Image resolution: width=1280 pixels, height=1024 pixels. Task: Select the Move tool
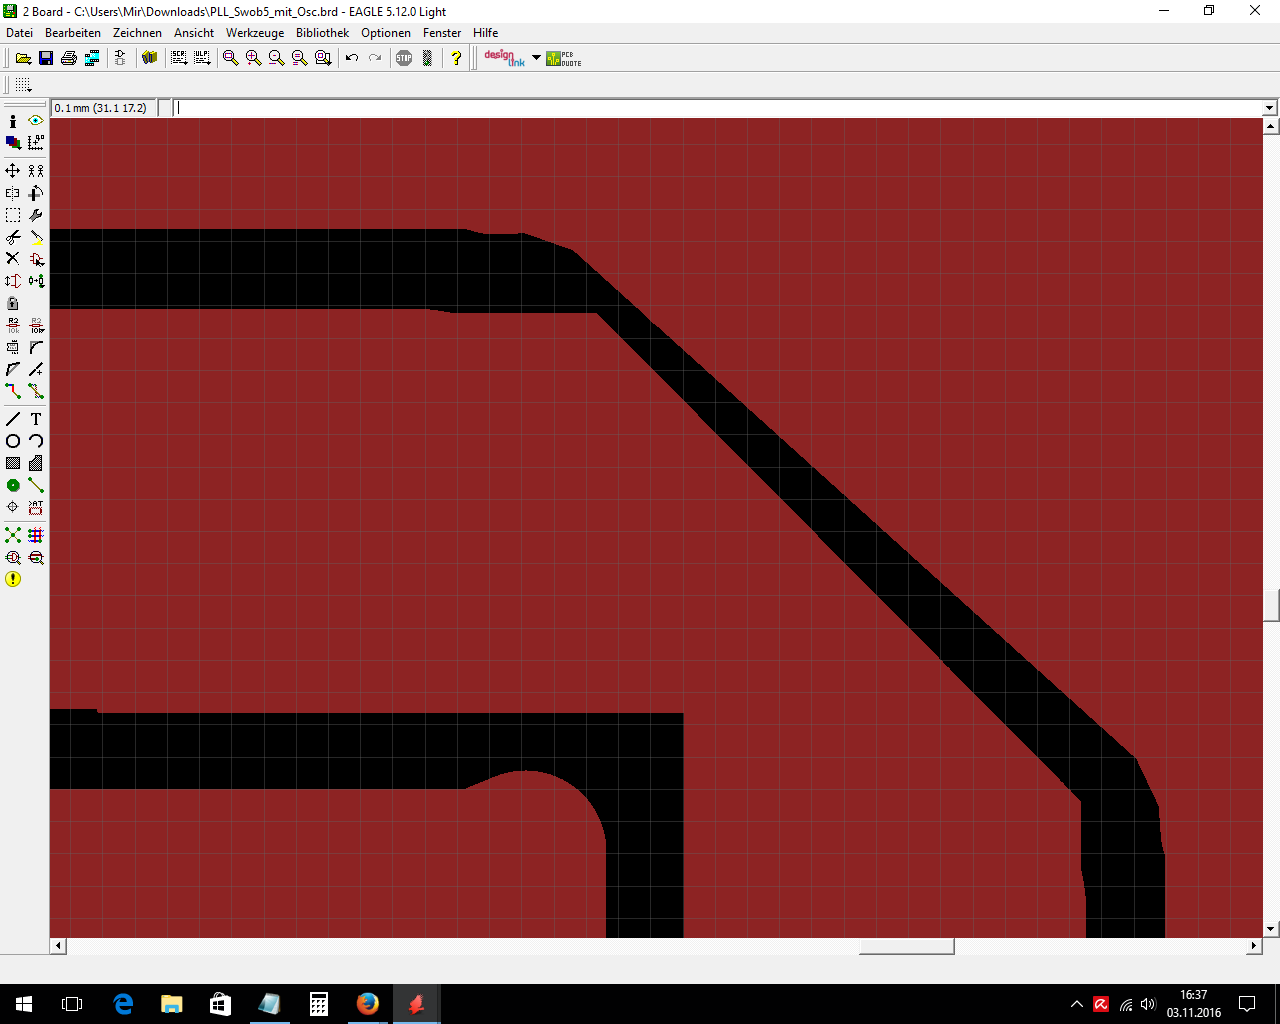[13, 171]
